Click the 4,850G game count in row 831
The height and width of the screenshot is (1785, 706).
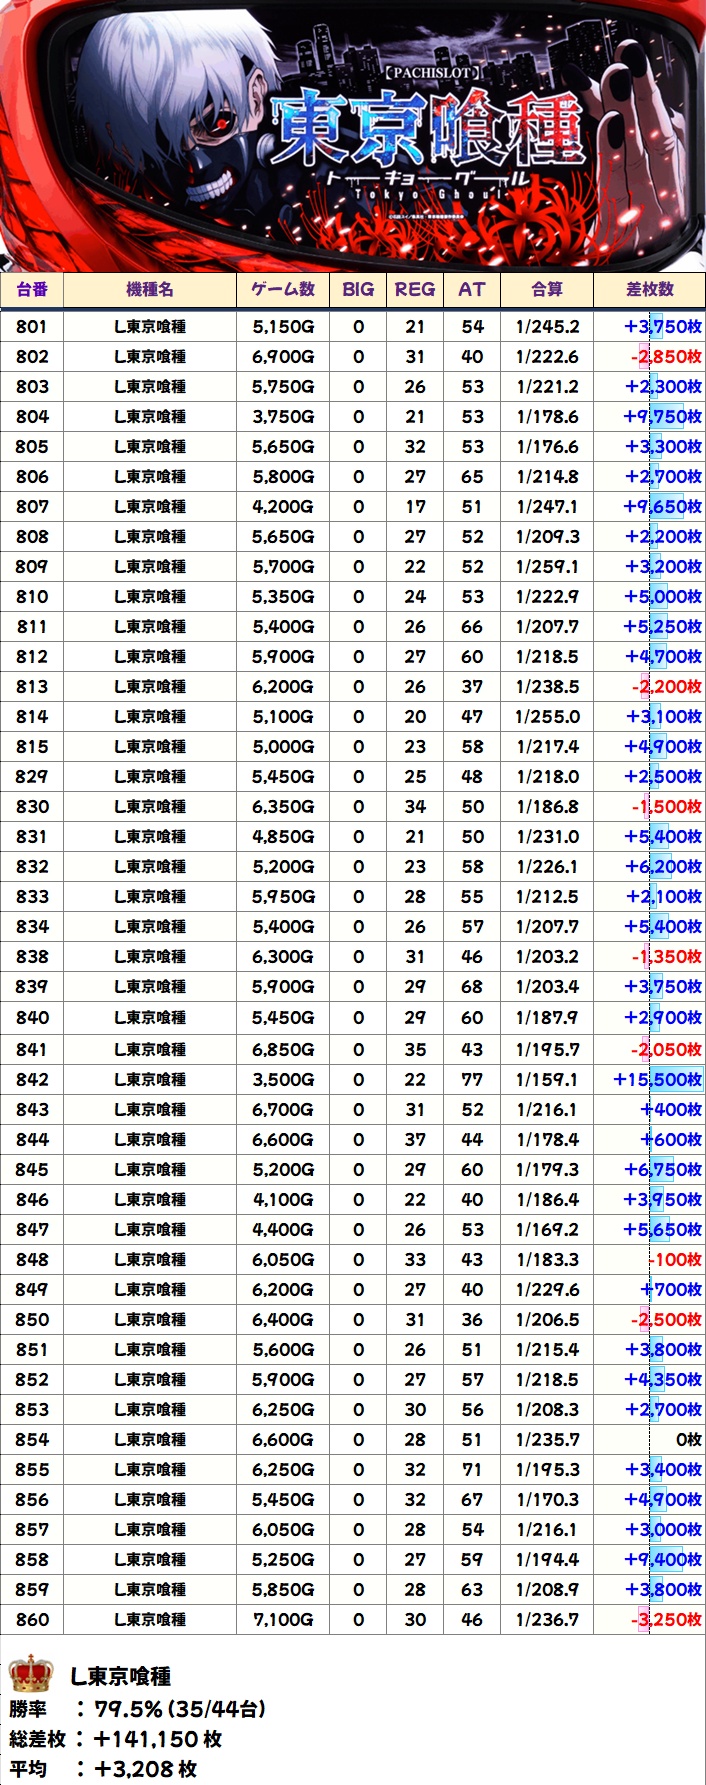[x=283, y=836]
